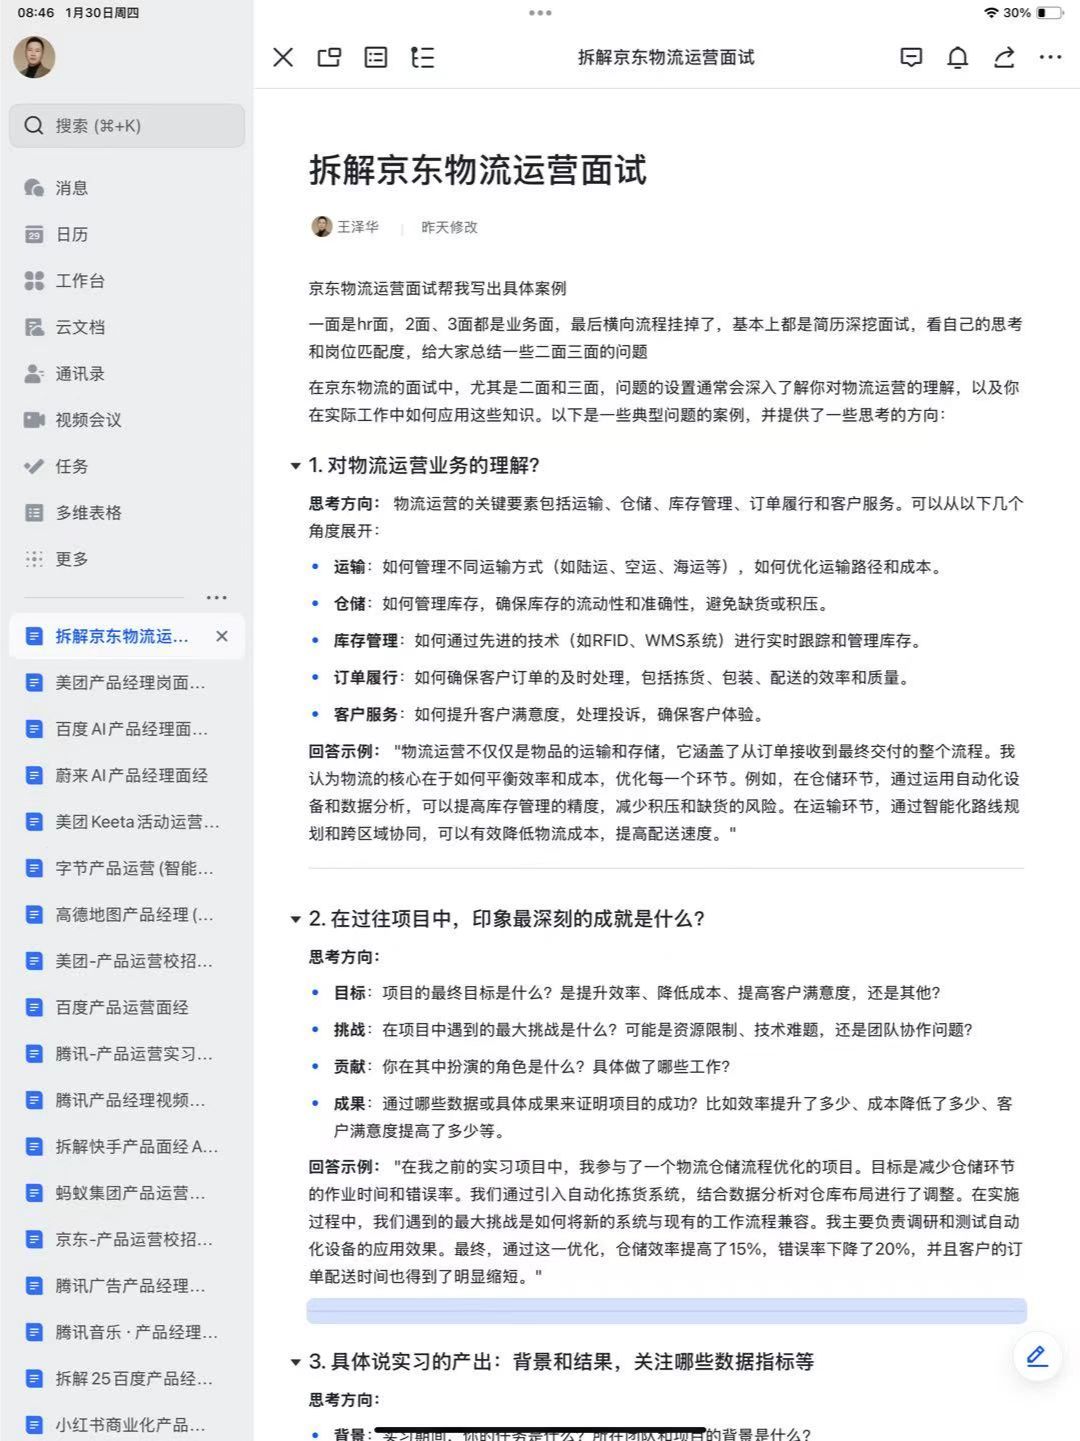Click the search field 搜索 (⌘+K)
Viewport: 1080px width, 1441px height.
(x=127, y=125)
